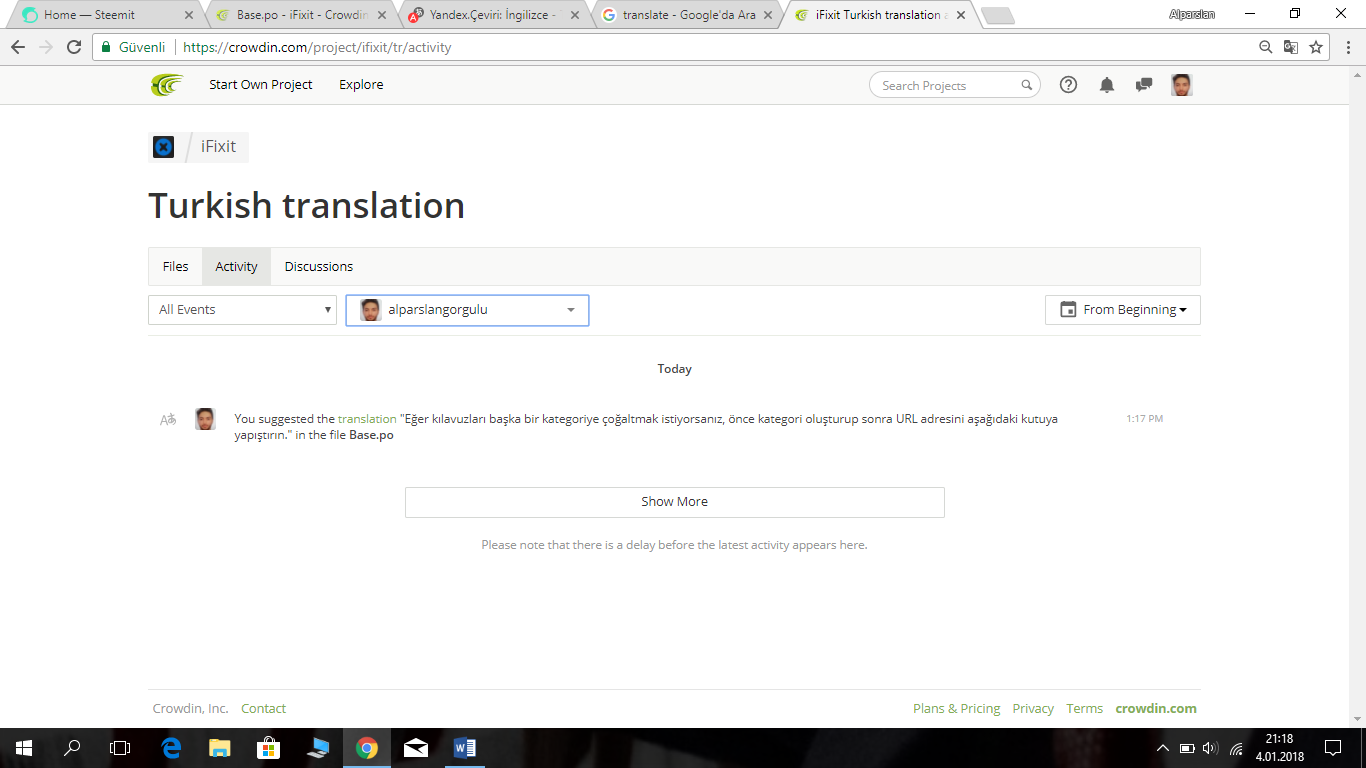Open the Terms footer link
Image resolution: width=1366 pixels, height=768 pixels.
point(1084,709)
